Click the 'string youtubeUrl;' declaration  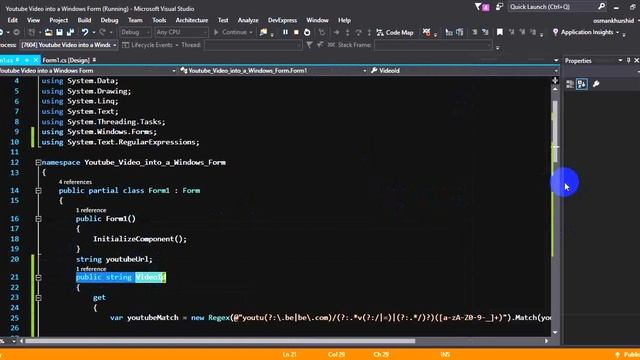[x=114, y=259]
